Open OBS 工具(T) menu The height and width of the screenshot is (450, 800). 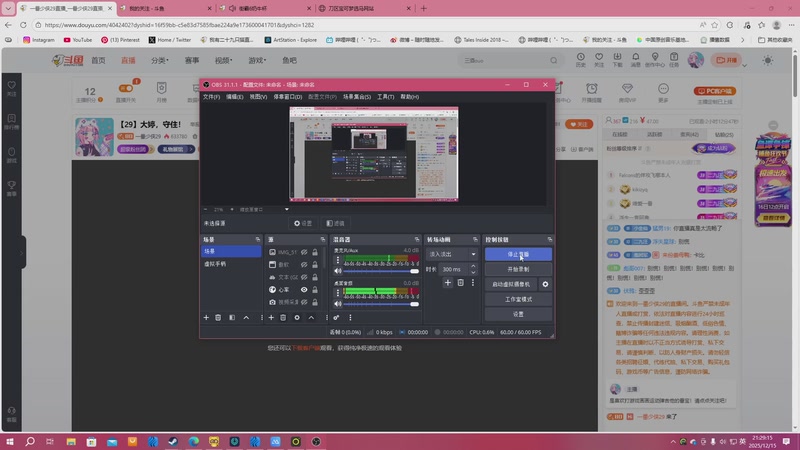(x=385, y=96)
